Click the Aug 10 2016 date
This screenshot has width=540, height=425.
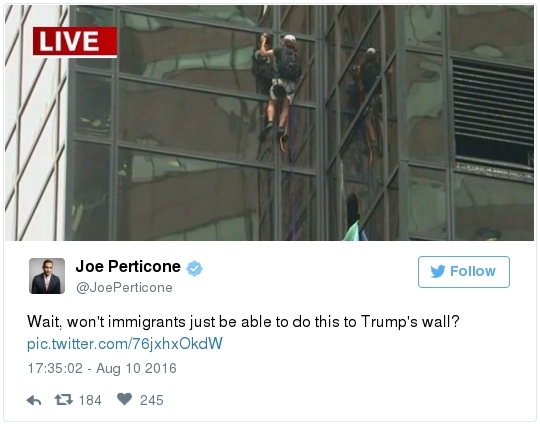(136, 369)
